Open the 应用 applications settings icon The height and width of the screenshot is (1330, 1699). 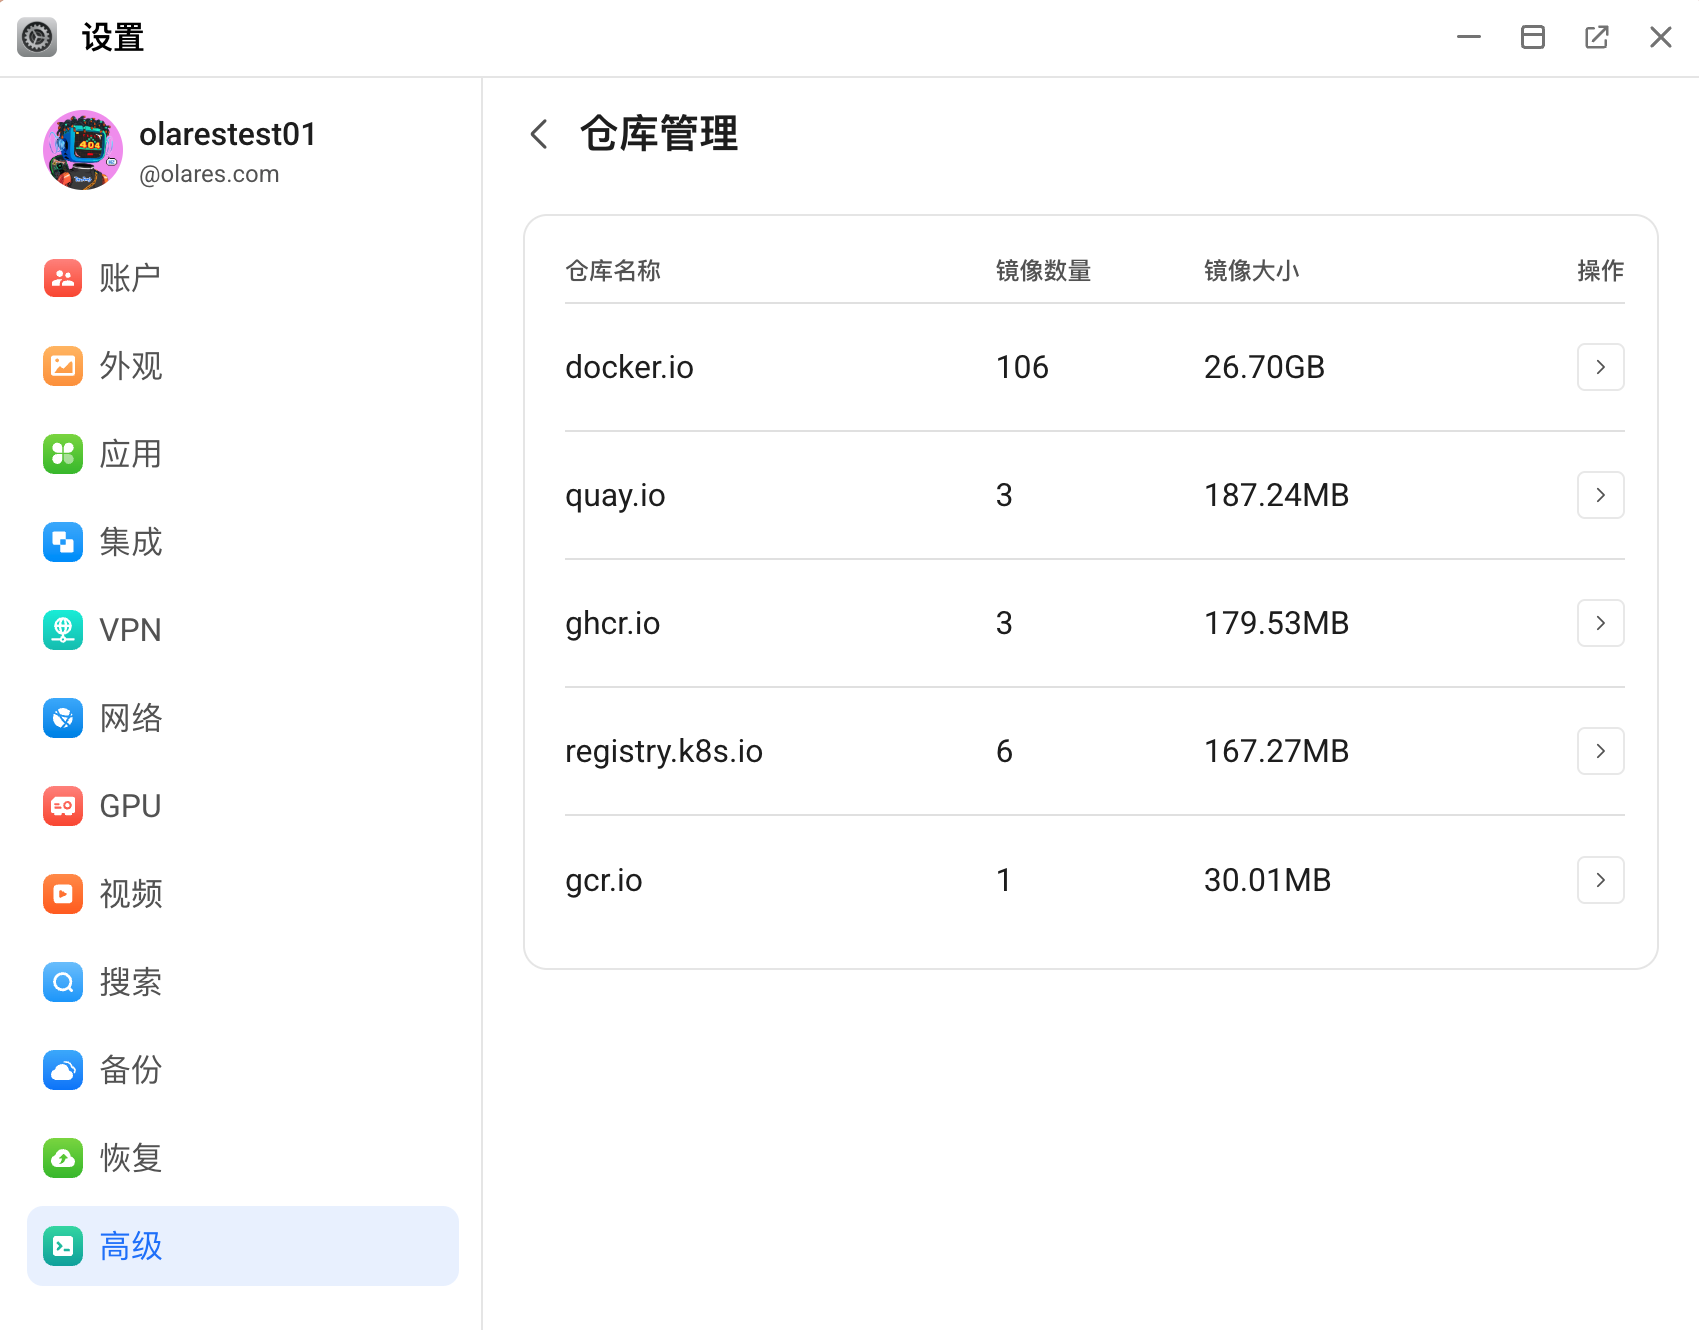[x=62, y=454]
